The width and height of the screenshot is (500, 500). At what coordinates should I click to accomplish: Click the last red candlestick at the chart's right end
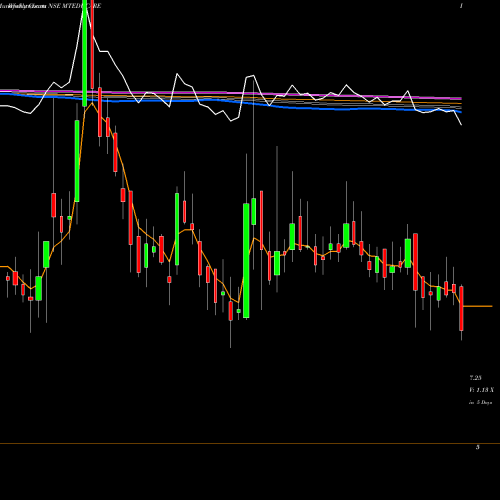click(461, 308)
